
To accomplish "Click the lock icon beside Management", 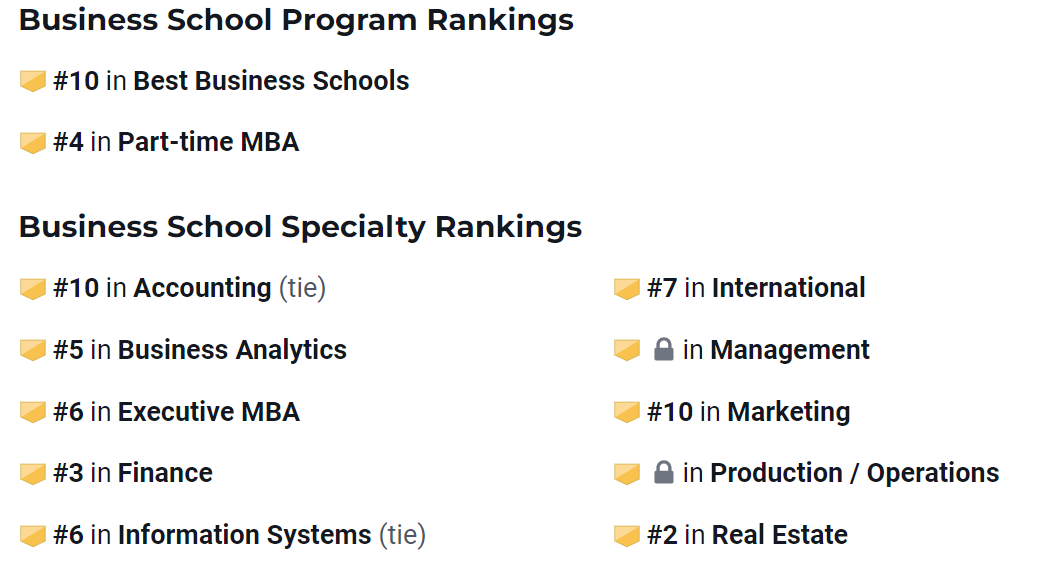I will coord(663,349).
